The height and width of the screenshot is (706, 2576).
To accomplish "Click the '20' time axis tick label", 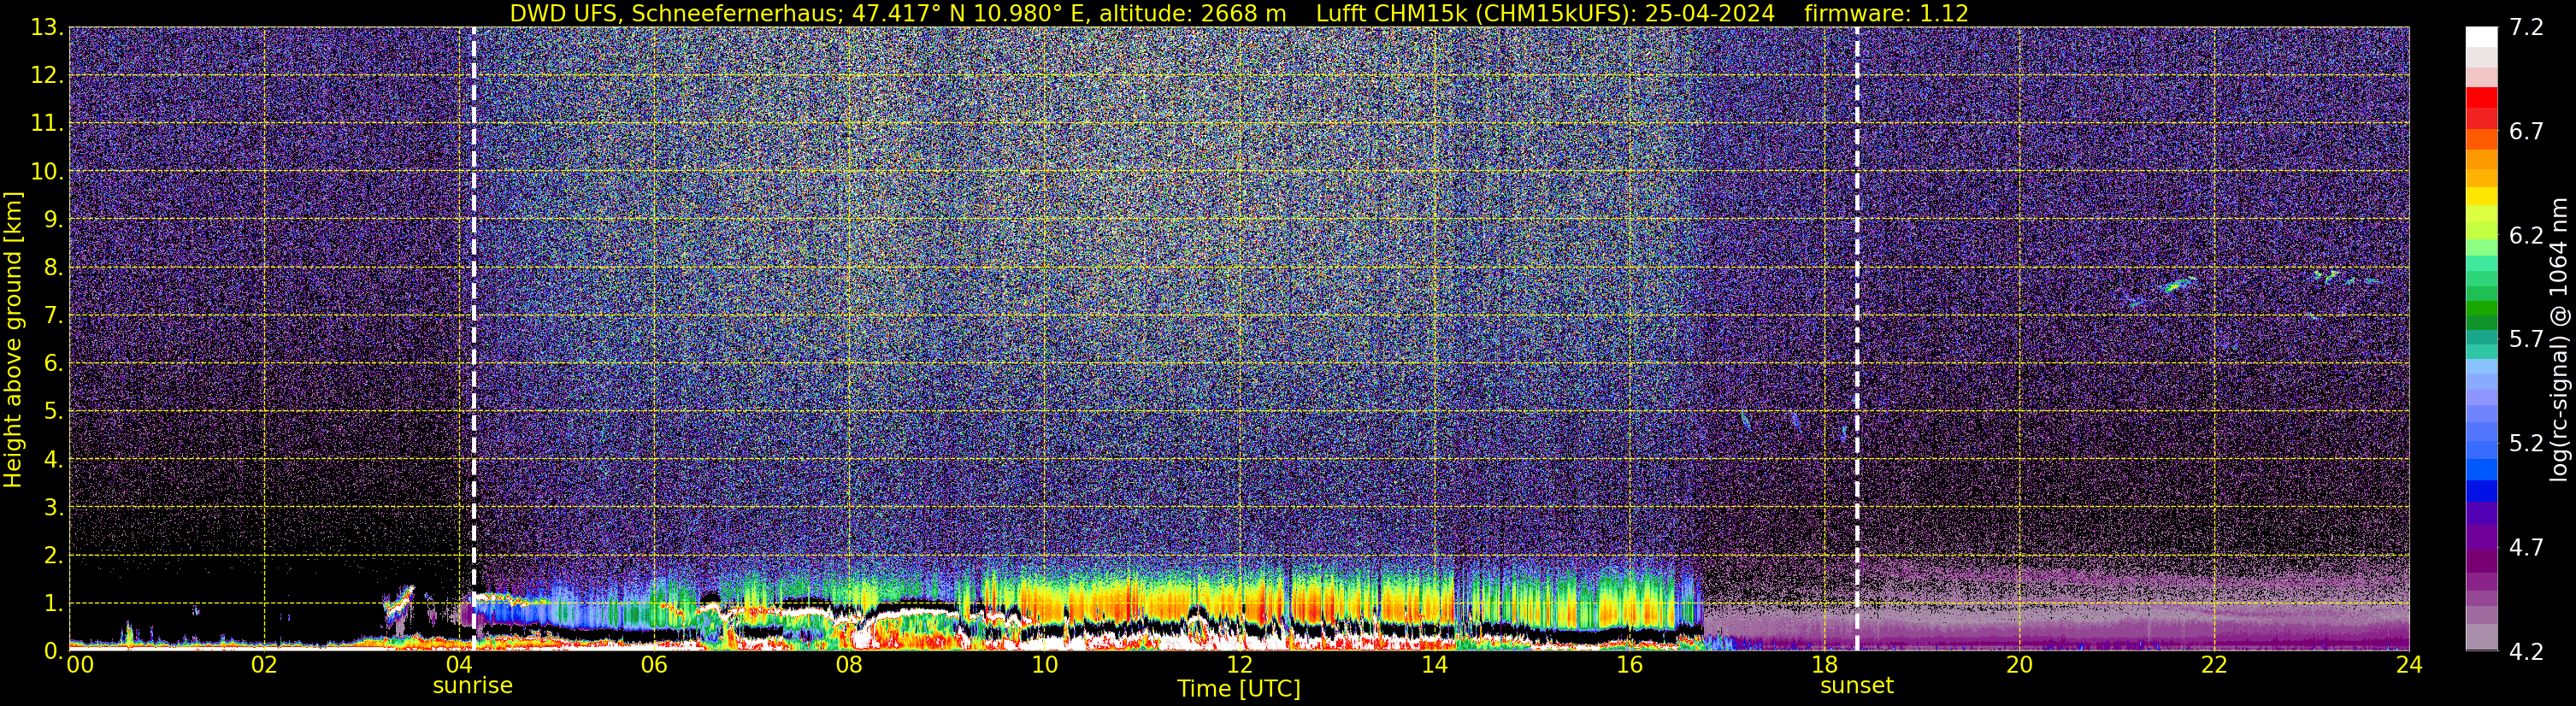I will pos(2019,665).
